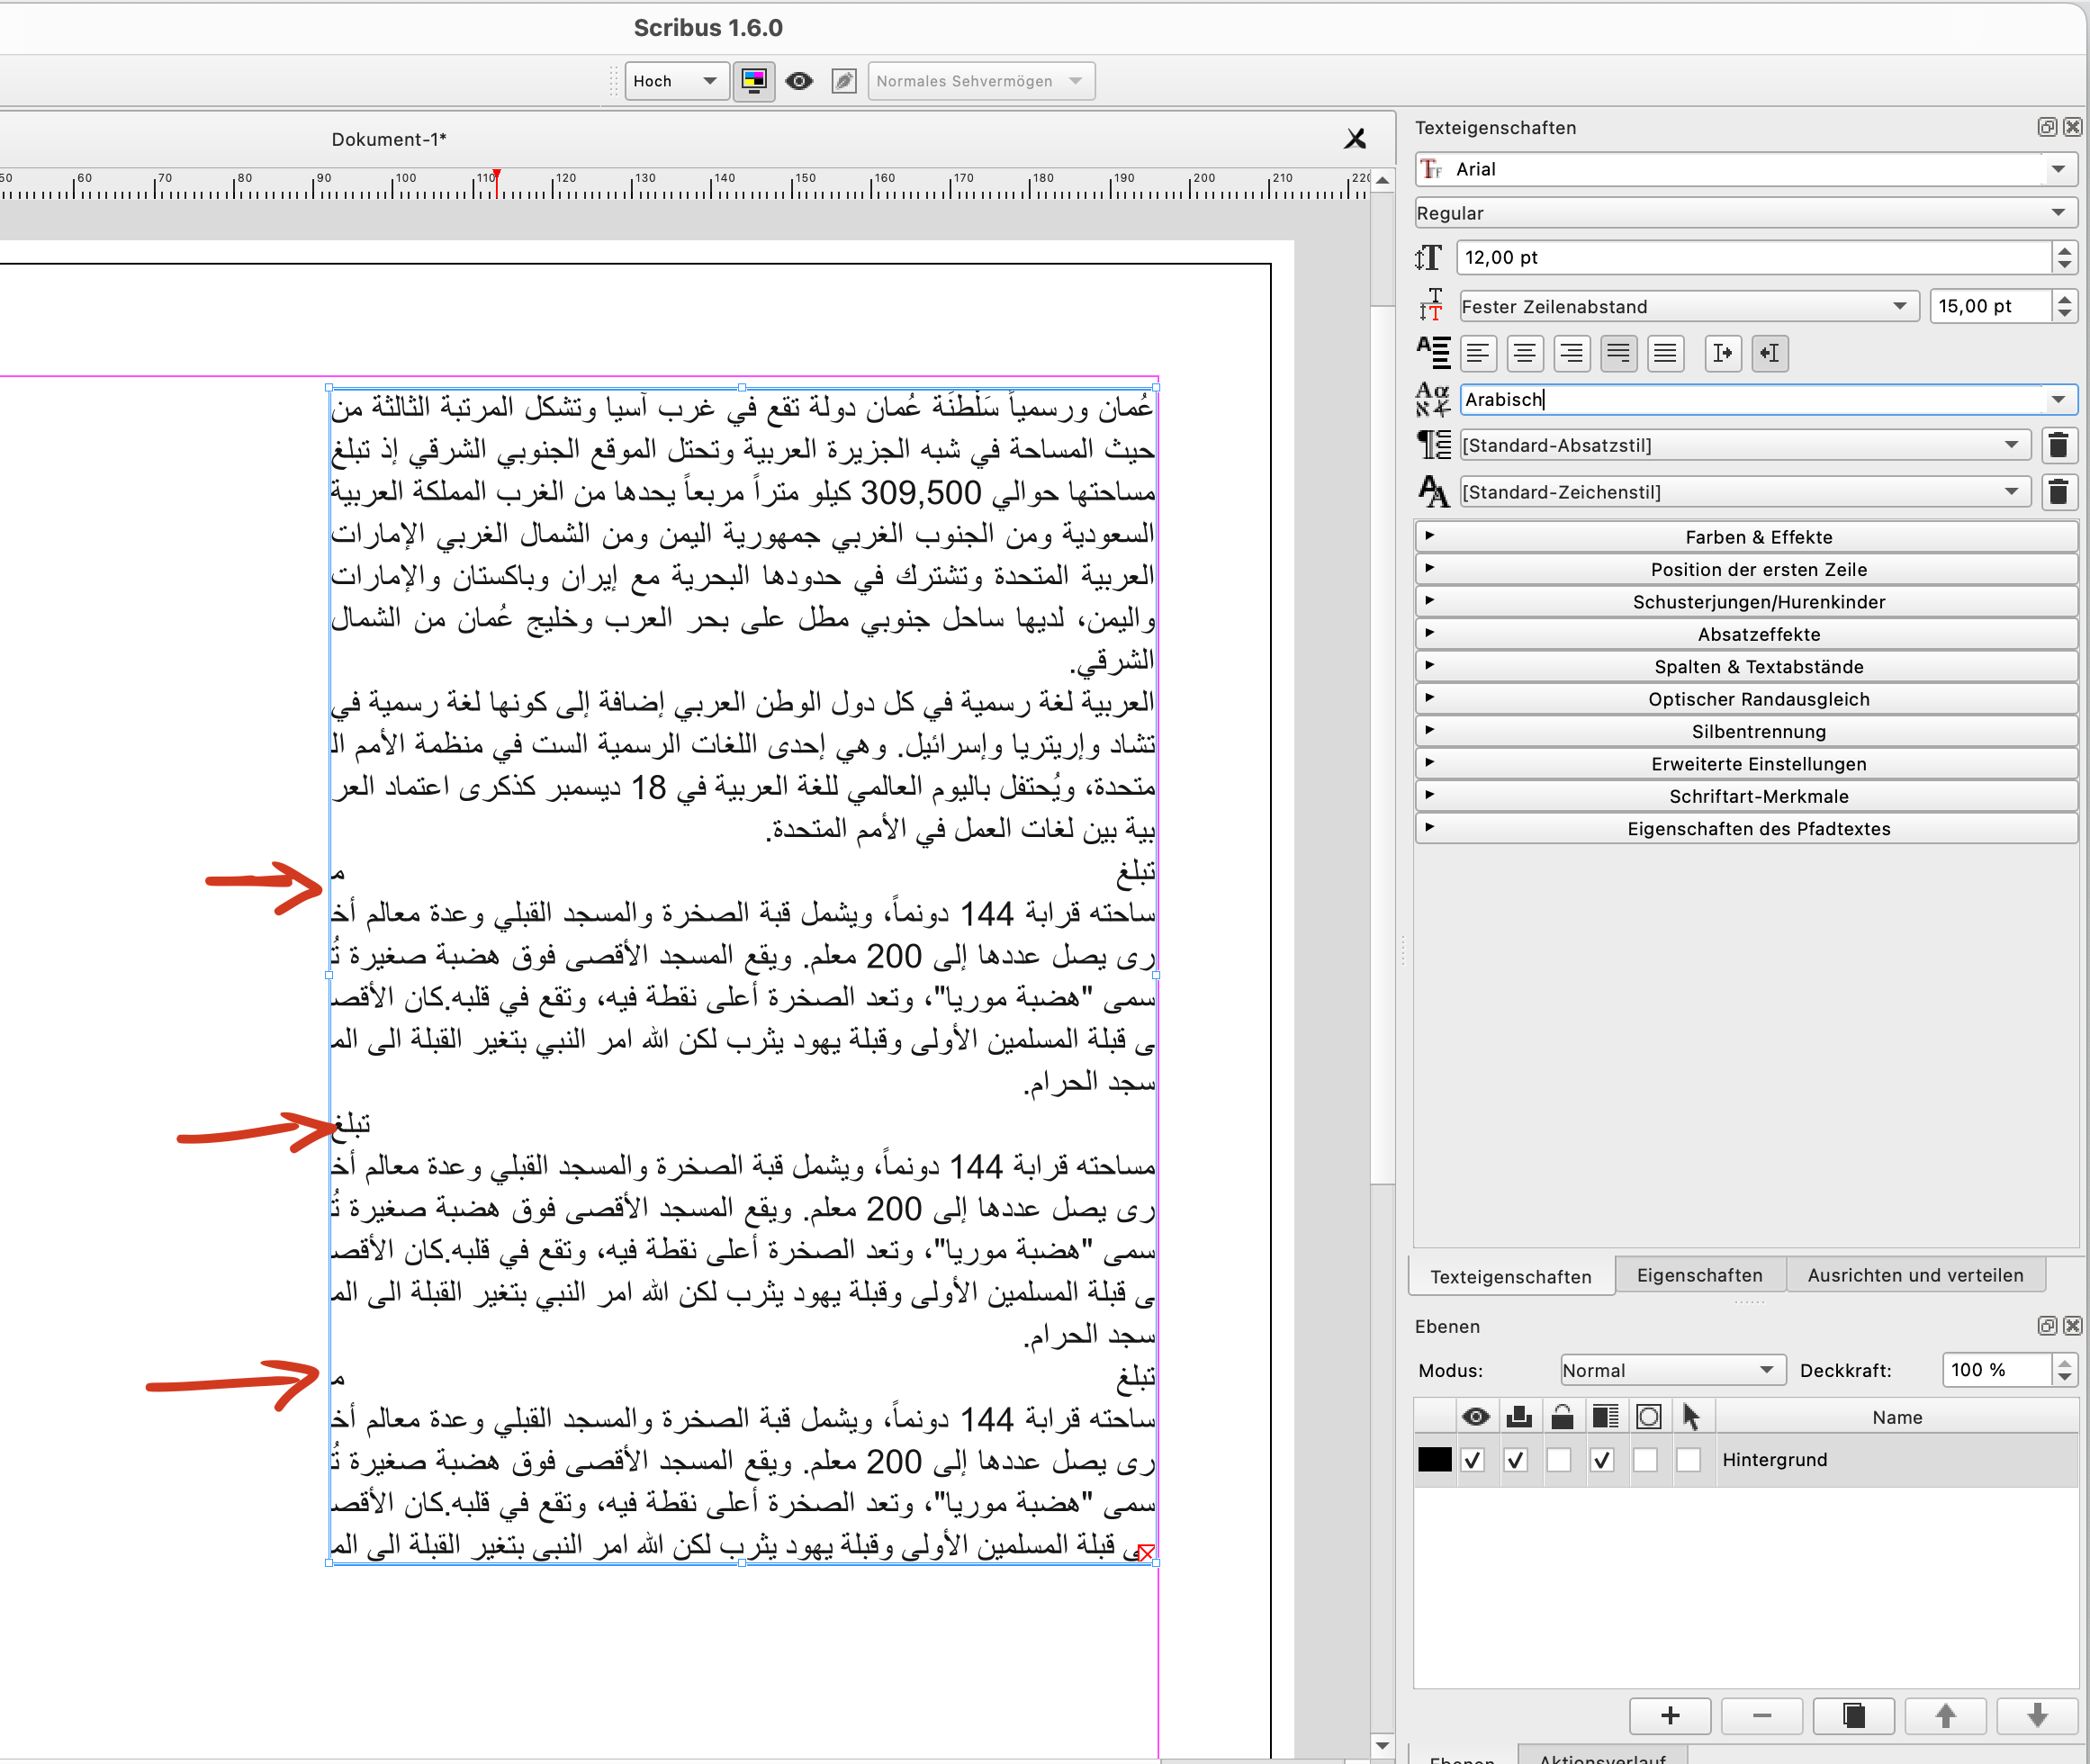Toggle lock checkbox for Hintergrund layer
Image resolution: width=2090 pixels, height=1764 pixels.
[1559, 1460]
